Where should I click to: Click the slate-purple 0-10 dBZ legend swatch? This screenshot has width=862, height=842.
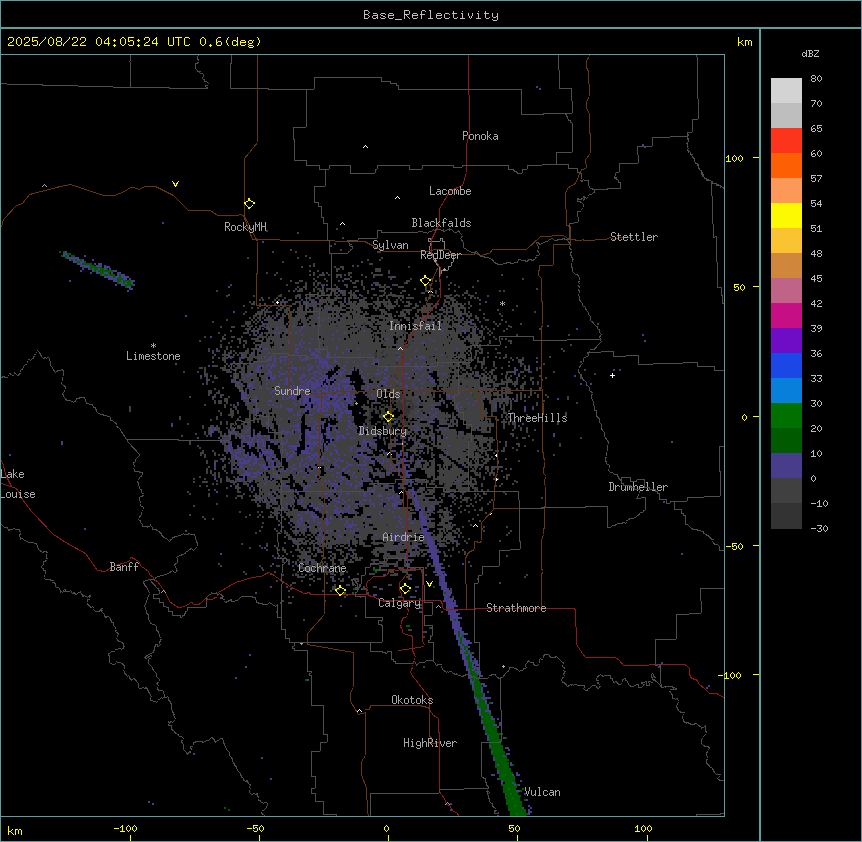pos(786,466)
